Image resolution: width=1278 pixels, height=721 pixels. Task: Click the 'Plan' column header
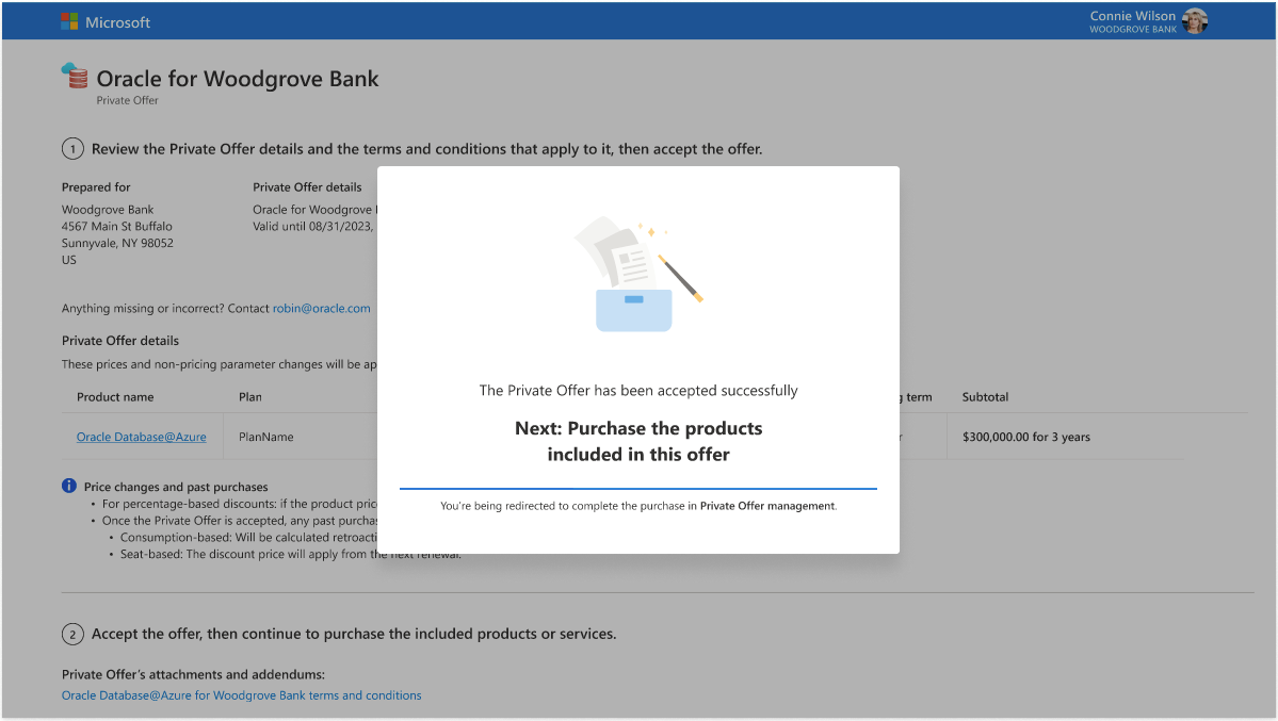click(x=250, y=397)
